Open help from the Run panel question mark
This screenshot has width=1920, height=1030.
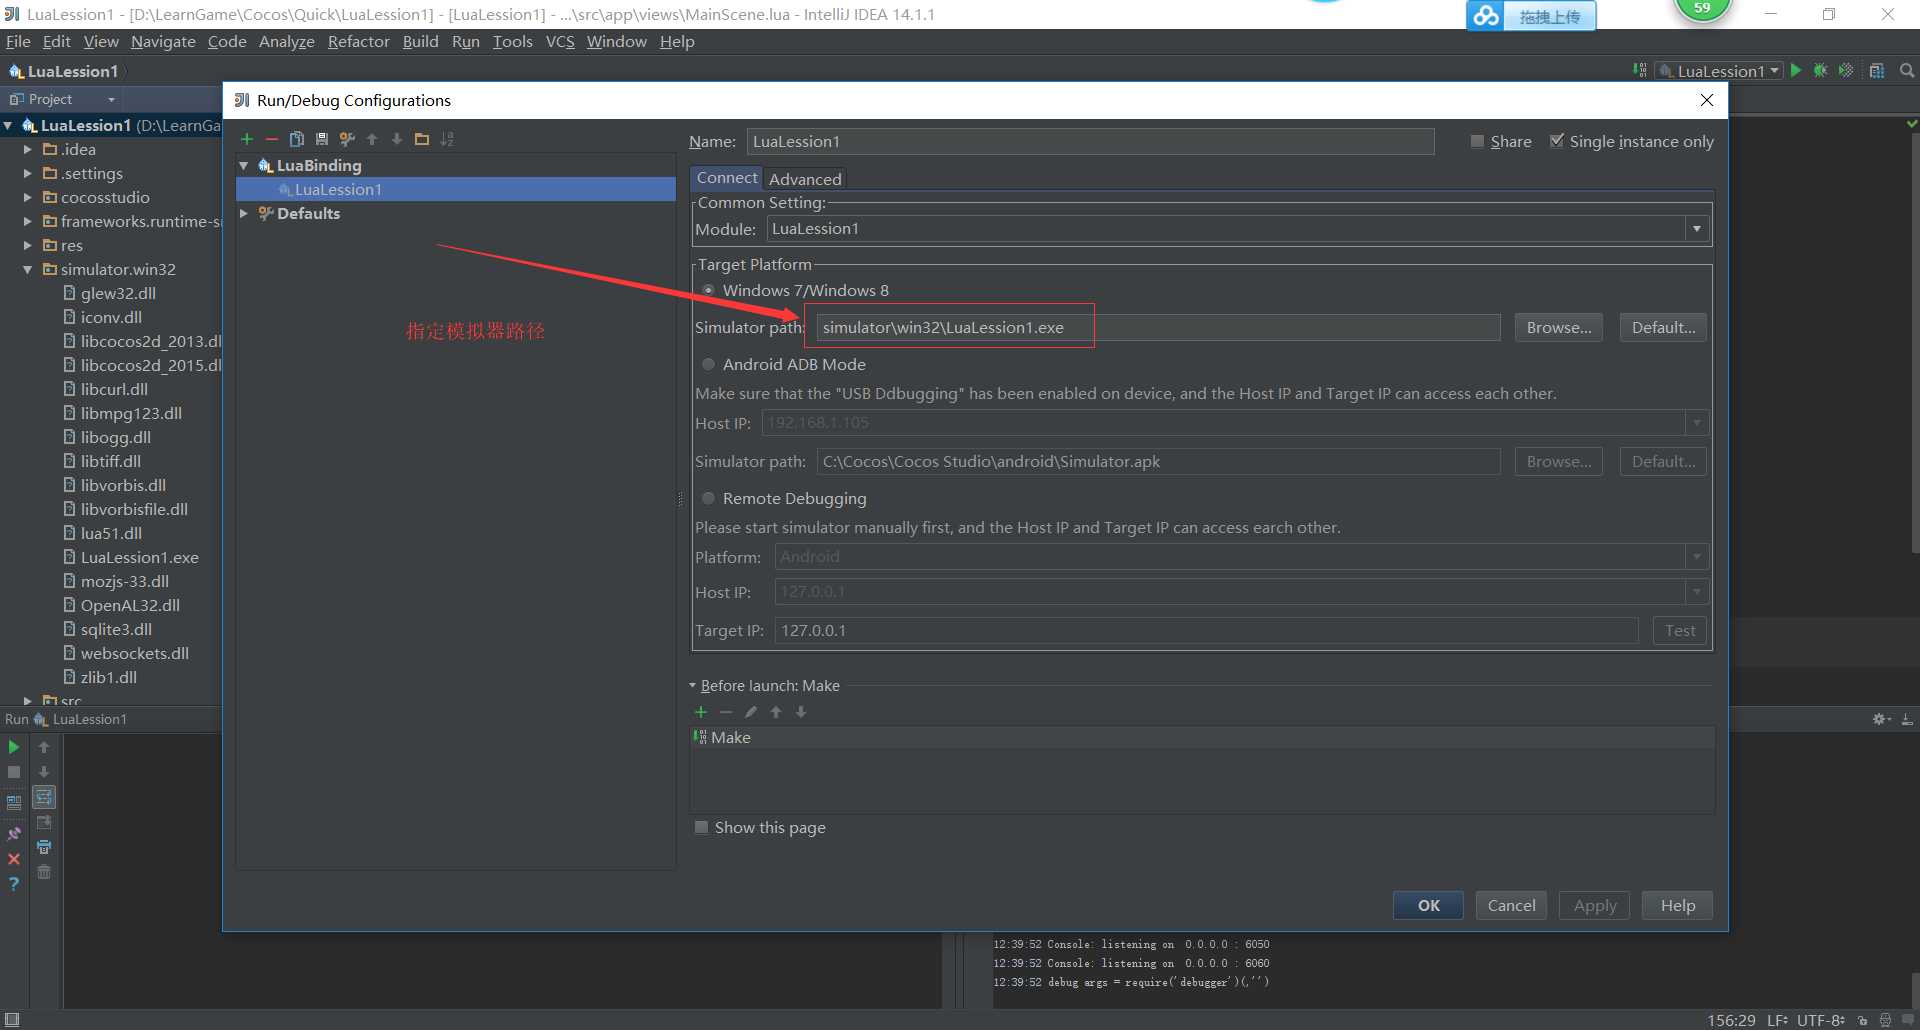pos(14,884)
